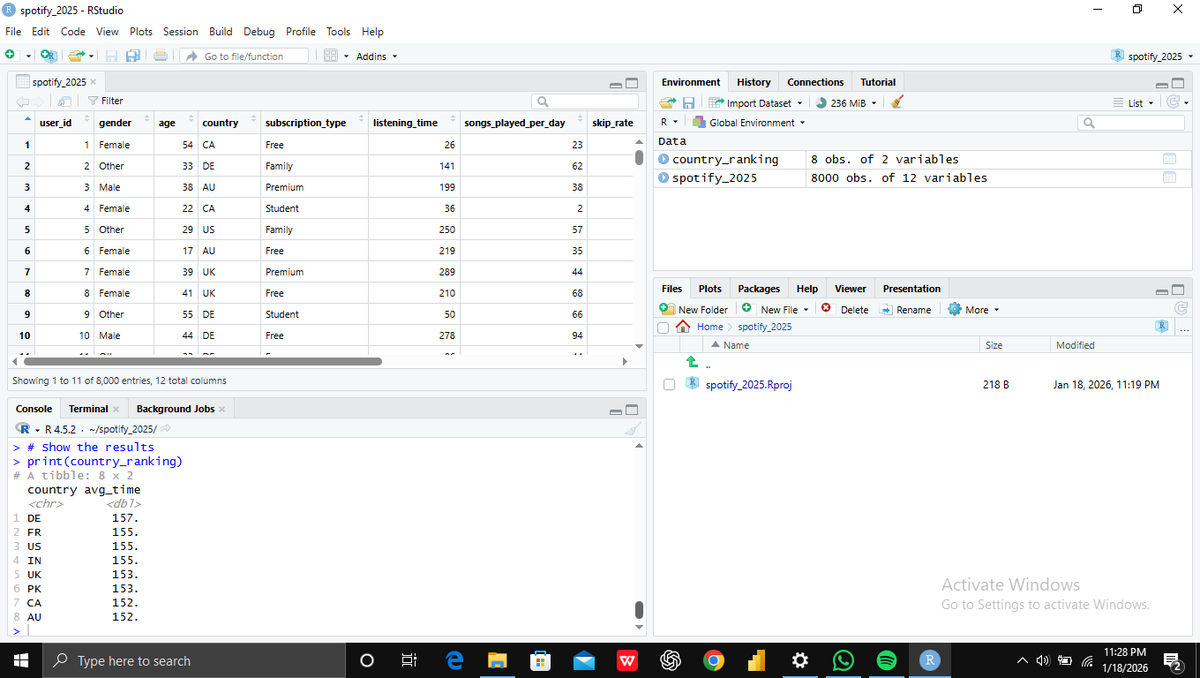Open the Import Dataset dropdown
The width and height of the screenshot is (1200, 678).
click(756, 103)
